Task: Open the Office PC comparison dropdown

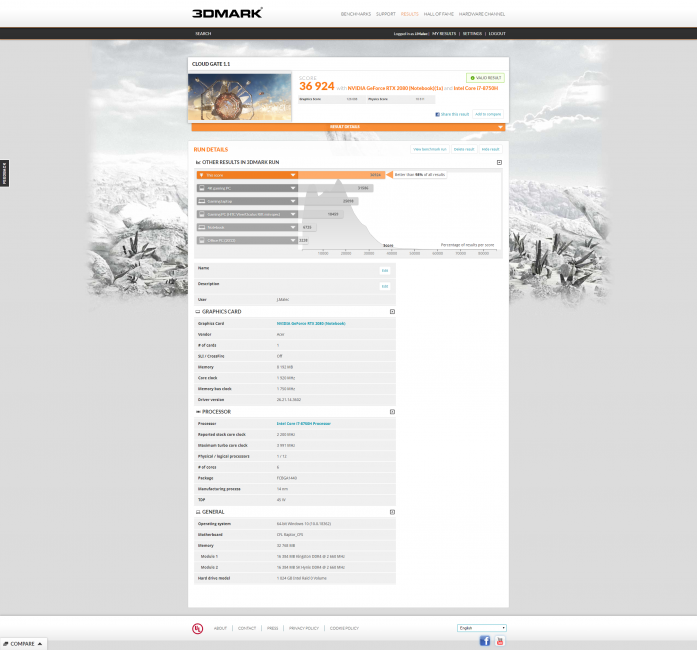Action: tap(293, 241)
